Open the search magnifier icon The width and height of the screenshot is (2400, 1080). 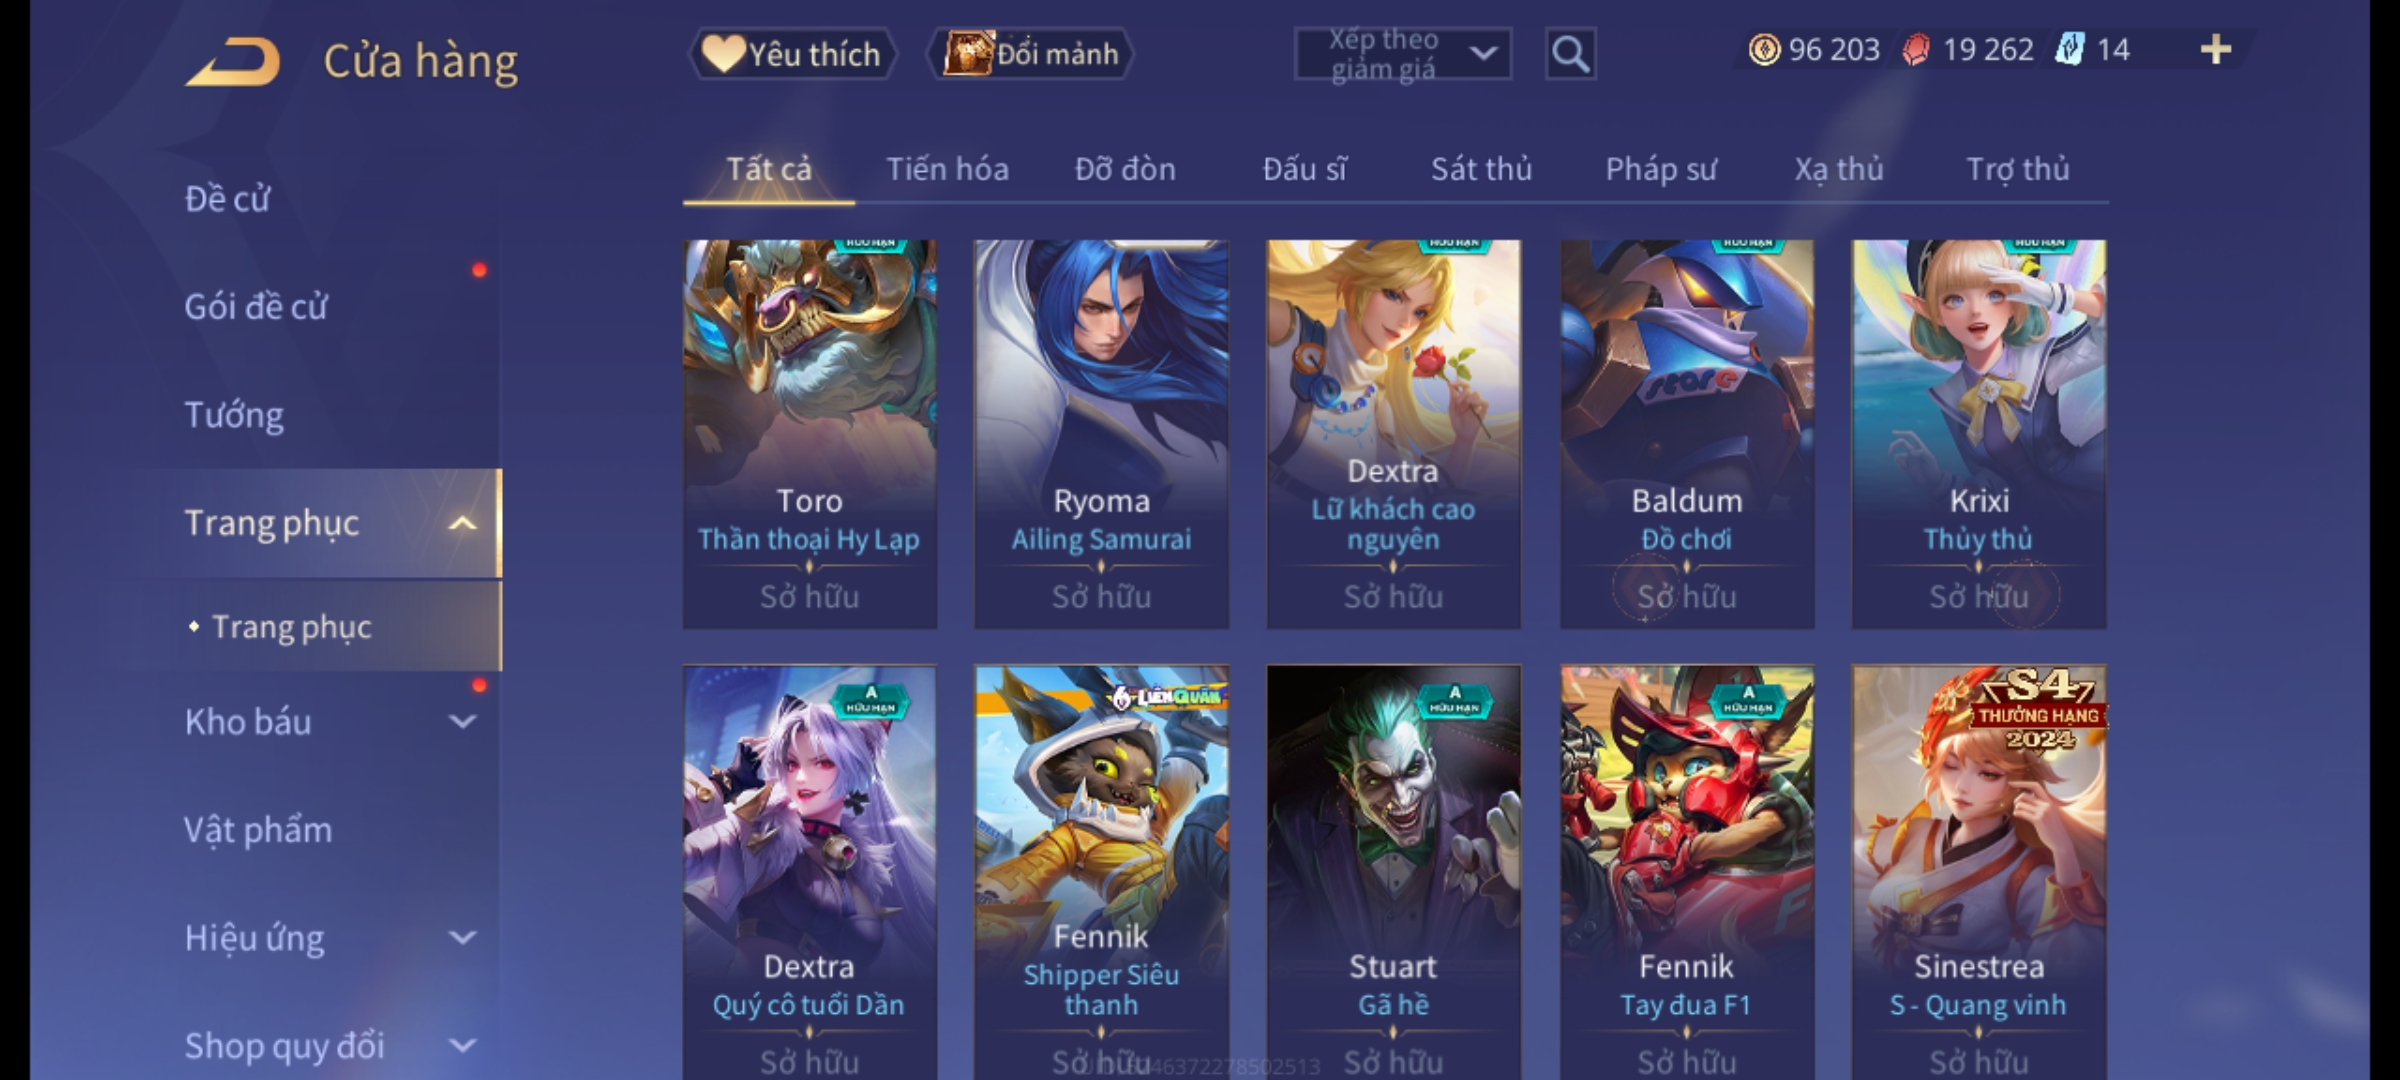point(1570,54)
